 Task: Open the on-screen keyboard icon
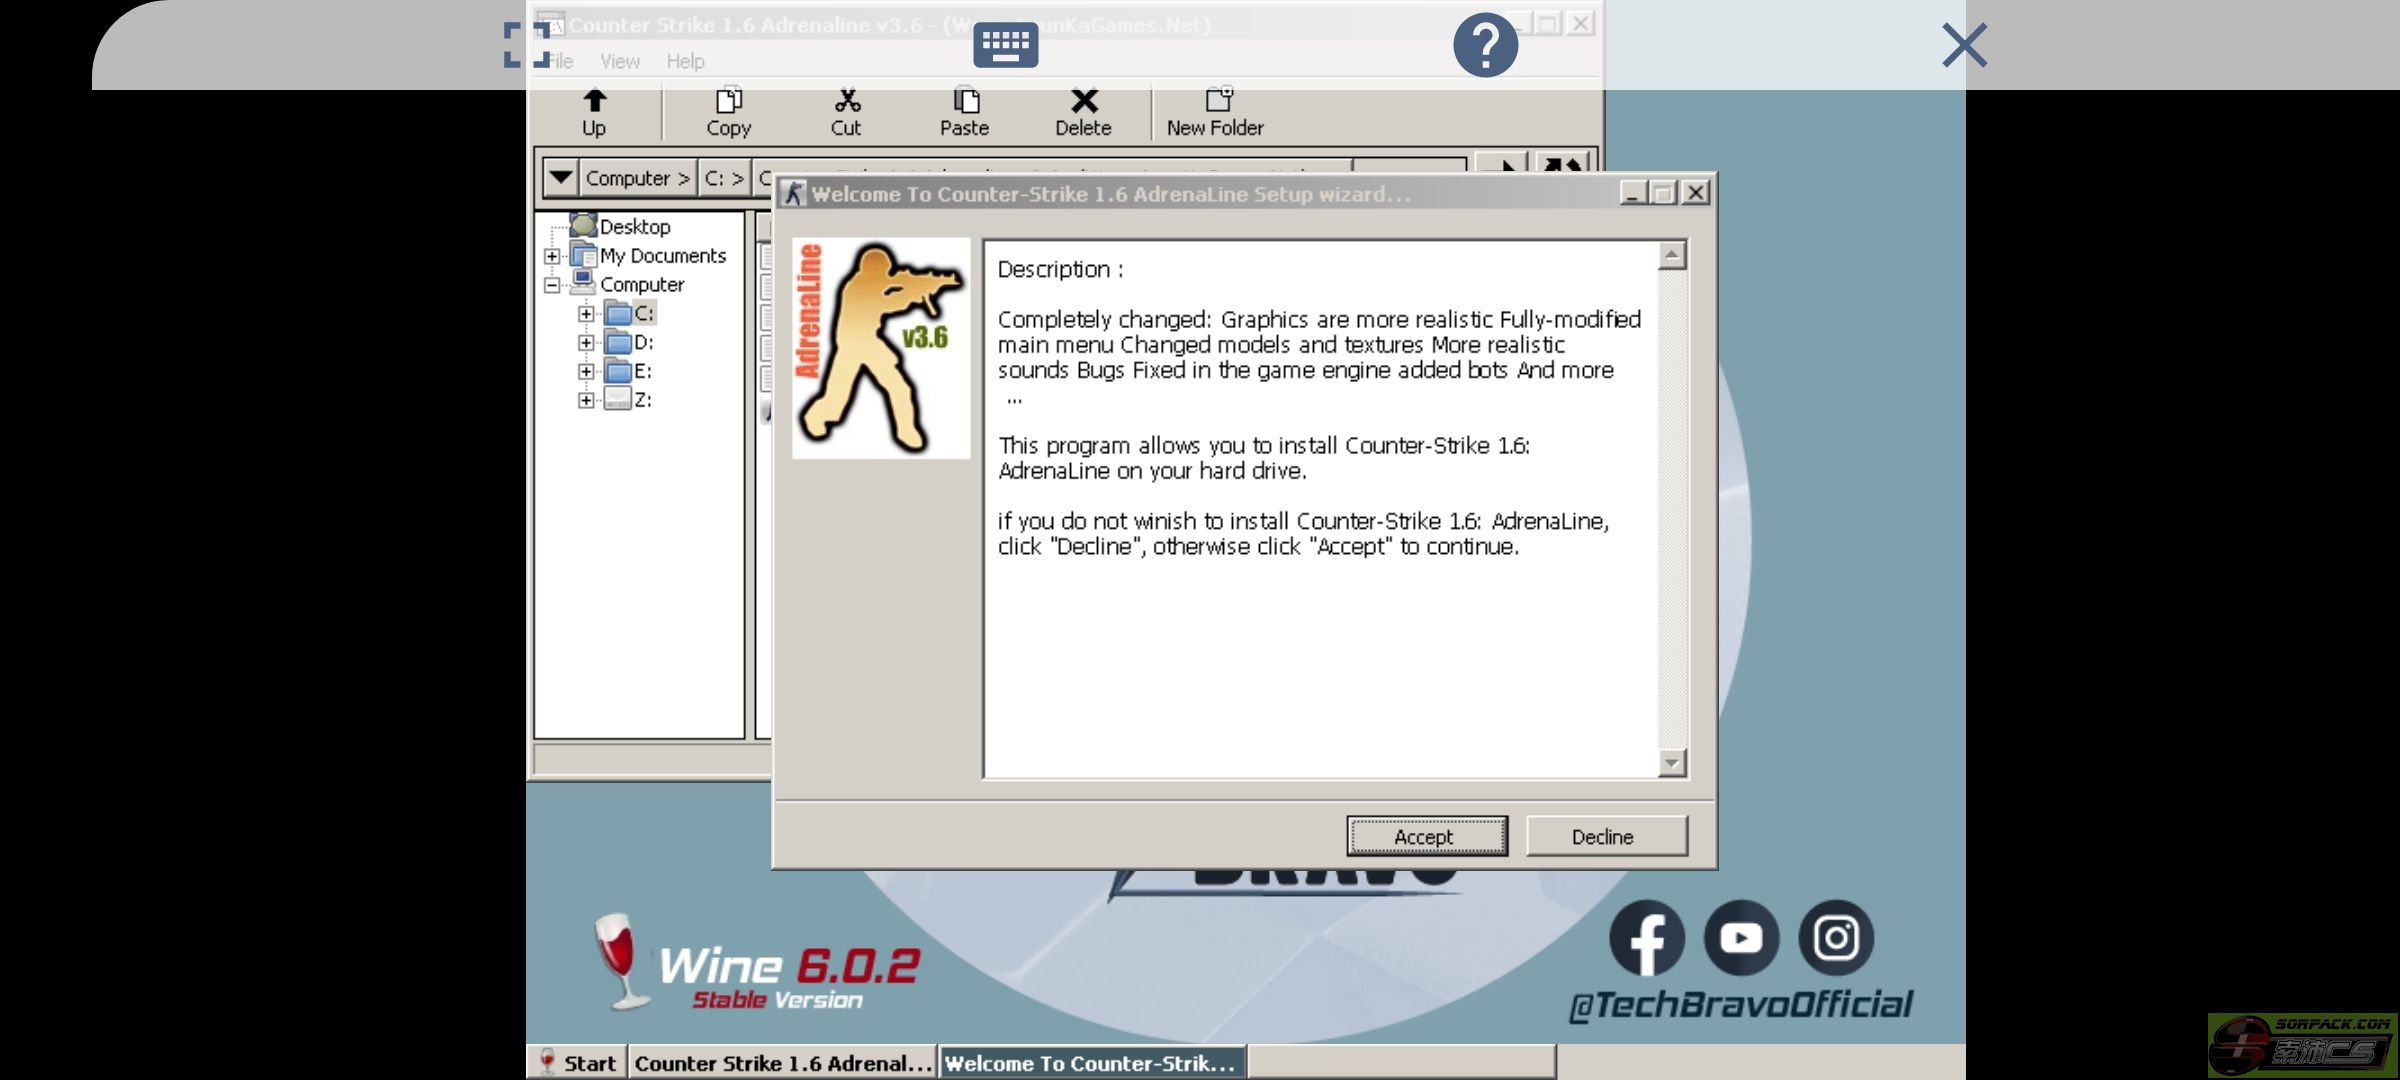click(x=1005, y=45)
